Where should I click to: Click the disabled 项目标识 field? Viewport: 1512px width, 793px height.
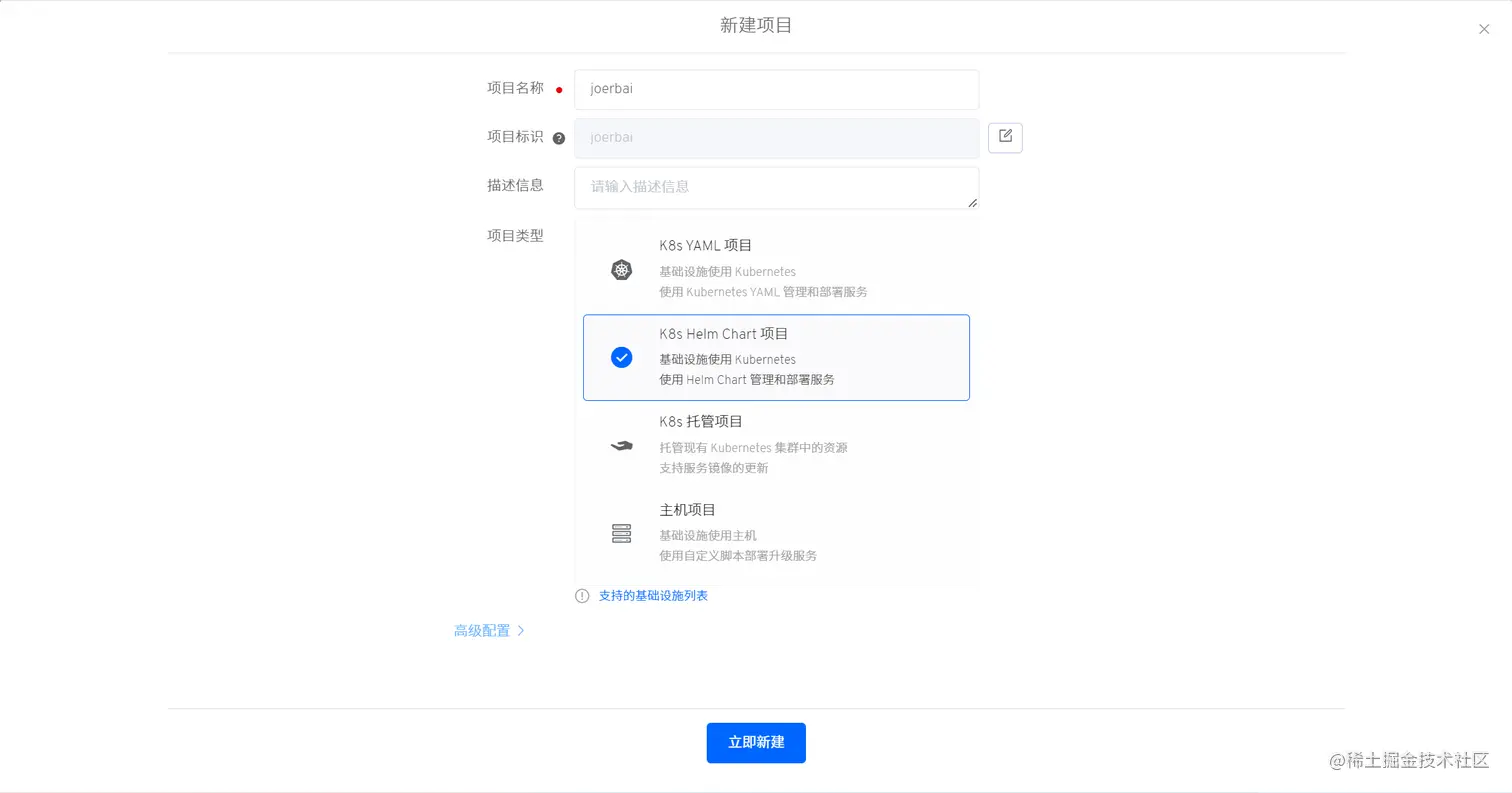point(776,138)
